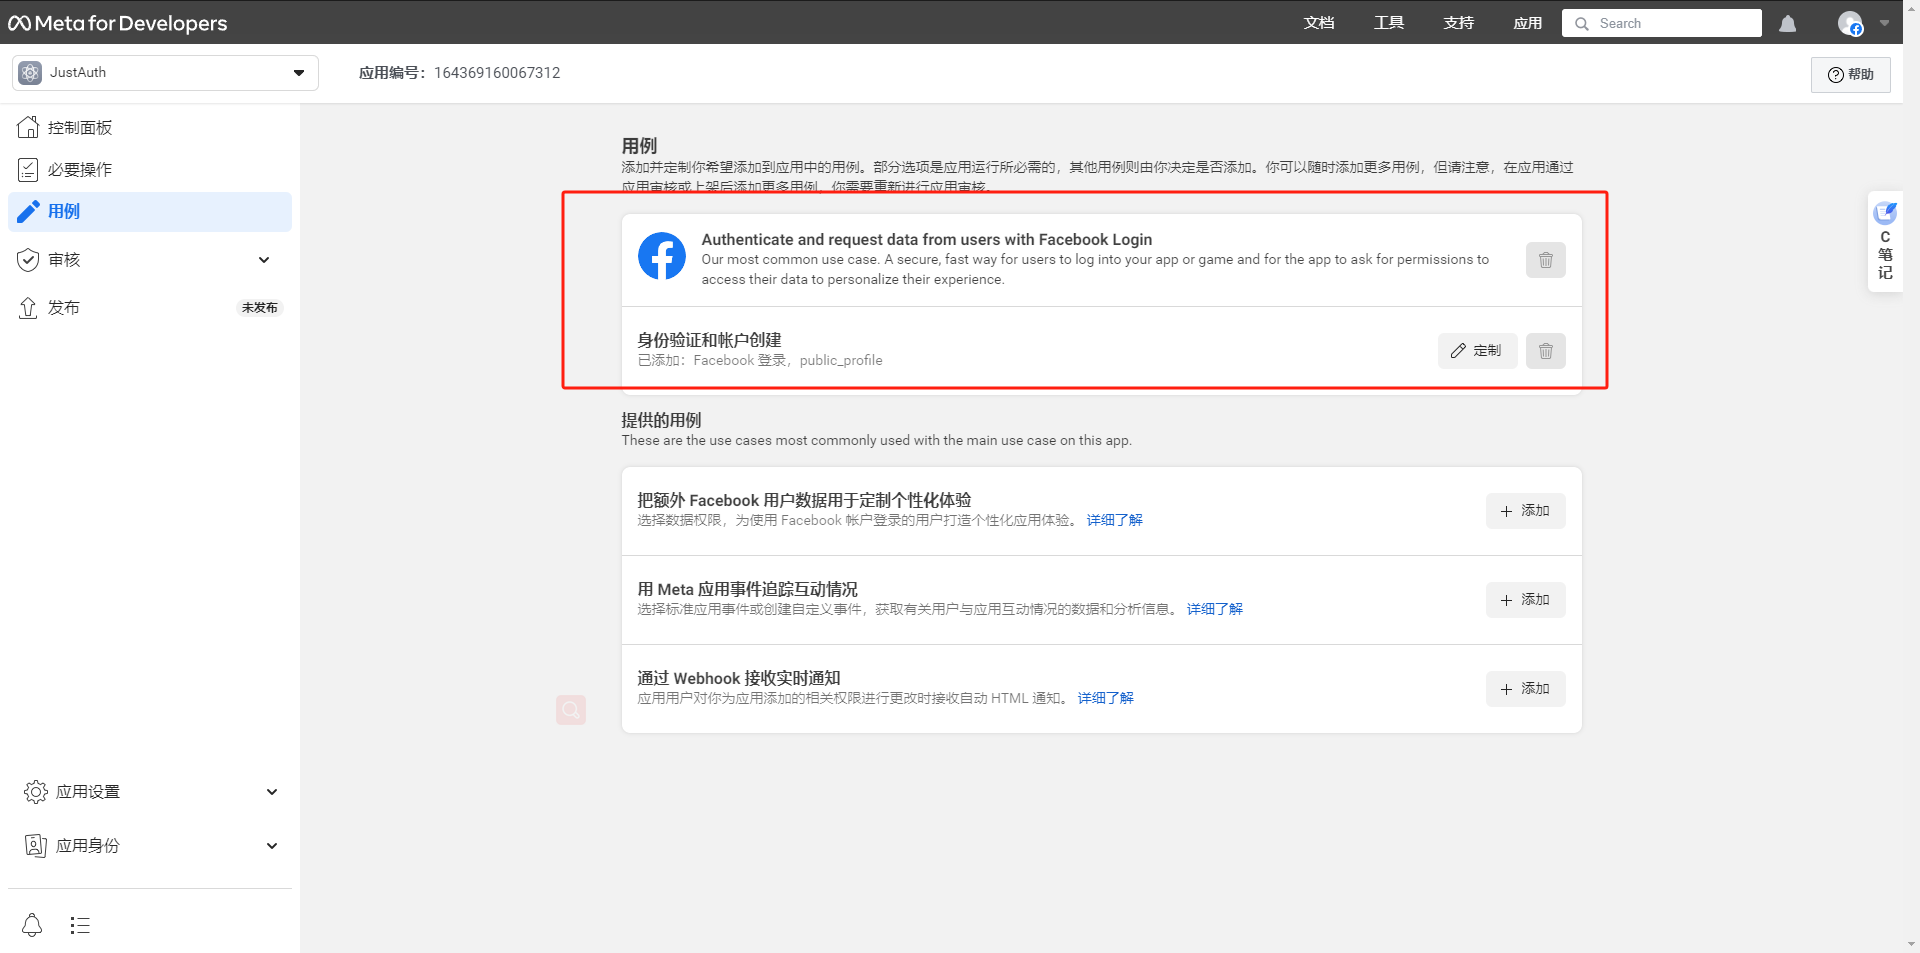1920x953 pixels.
Task: Click the C笔记 side widget
Action: click(x=1885, y=241)
